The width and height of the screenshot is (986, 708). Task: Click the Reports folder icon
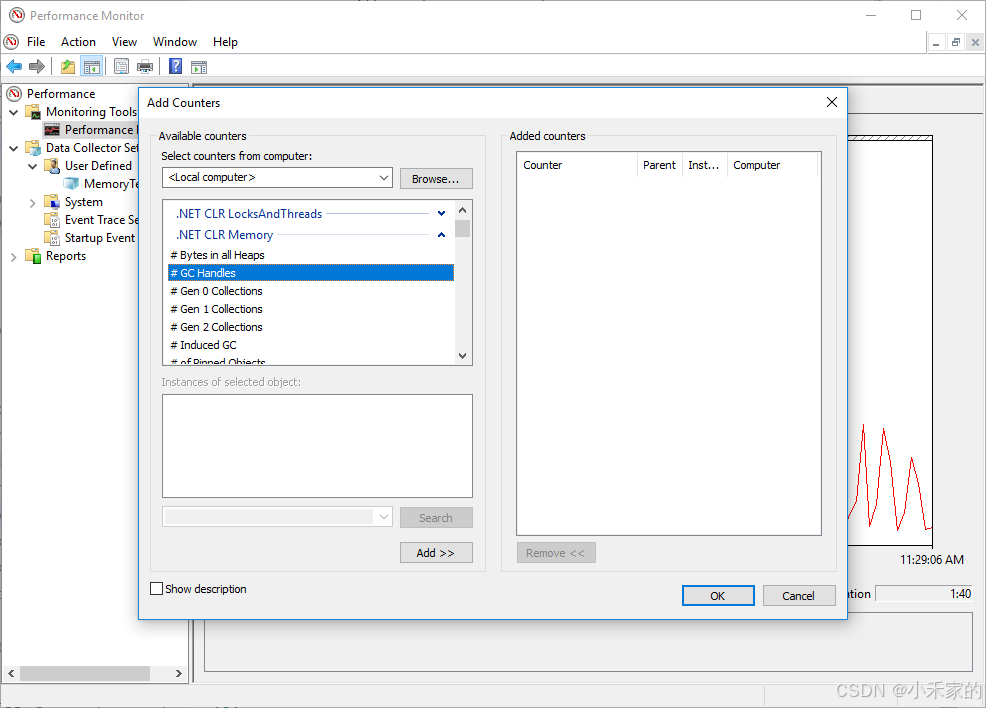click(x=33, y=256)
